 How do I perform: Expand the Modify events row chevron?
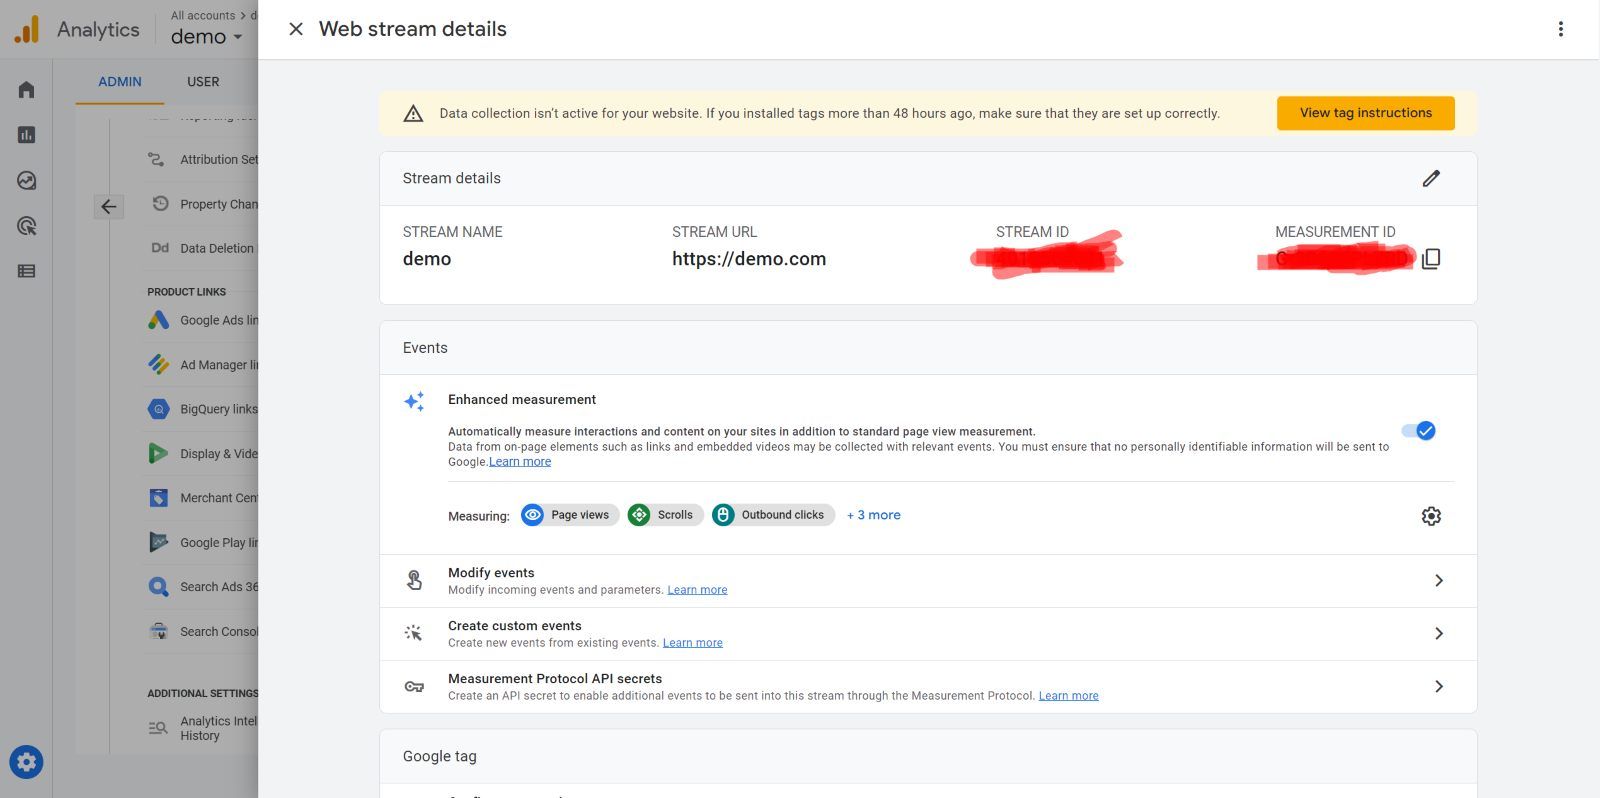click(1439, 581)
